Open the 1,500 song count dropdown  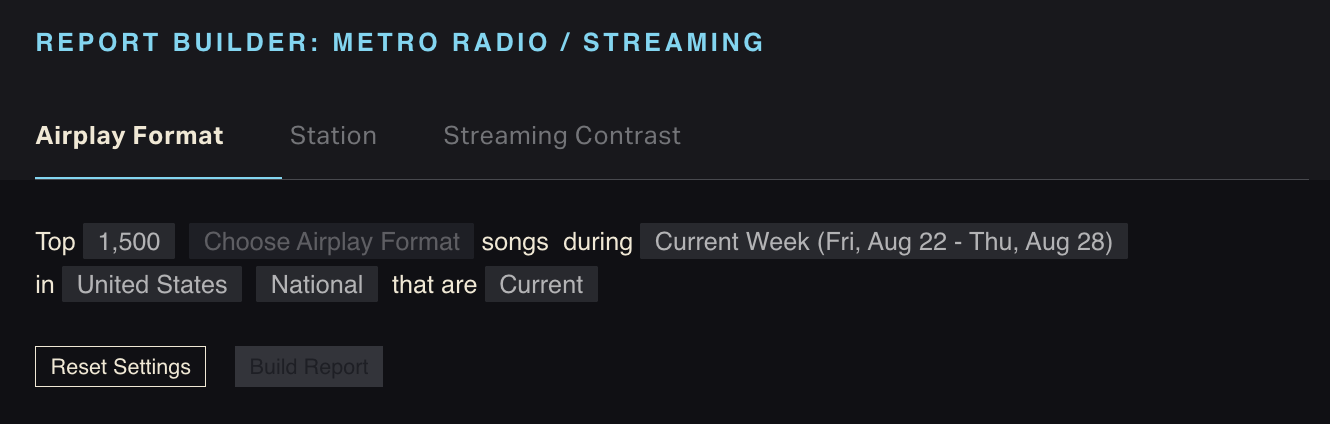(x=129, y=242)
